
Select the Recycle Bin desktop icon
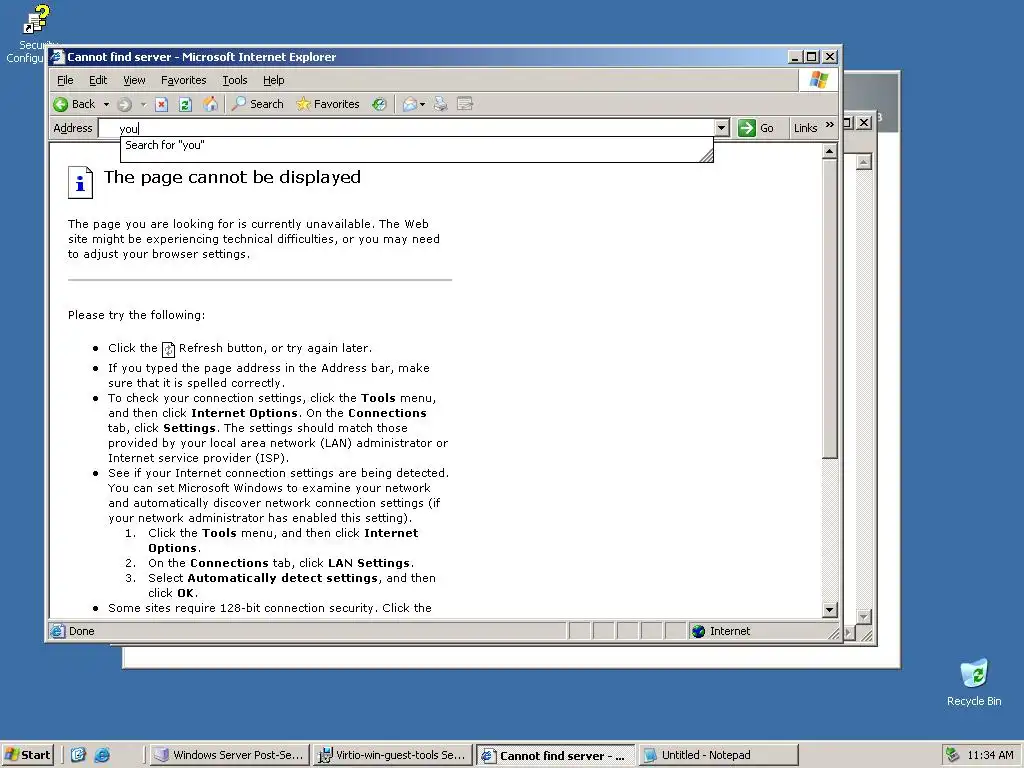(x=974, y=683)
